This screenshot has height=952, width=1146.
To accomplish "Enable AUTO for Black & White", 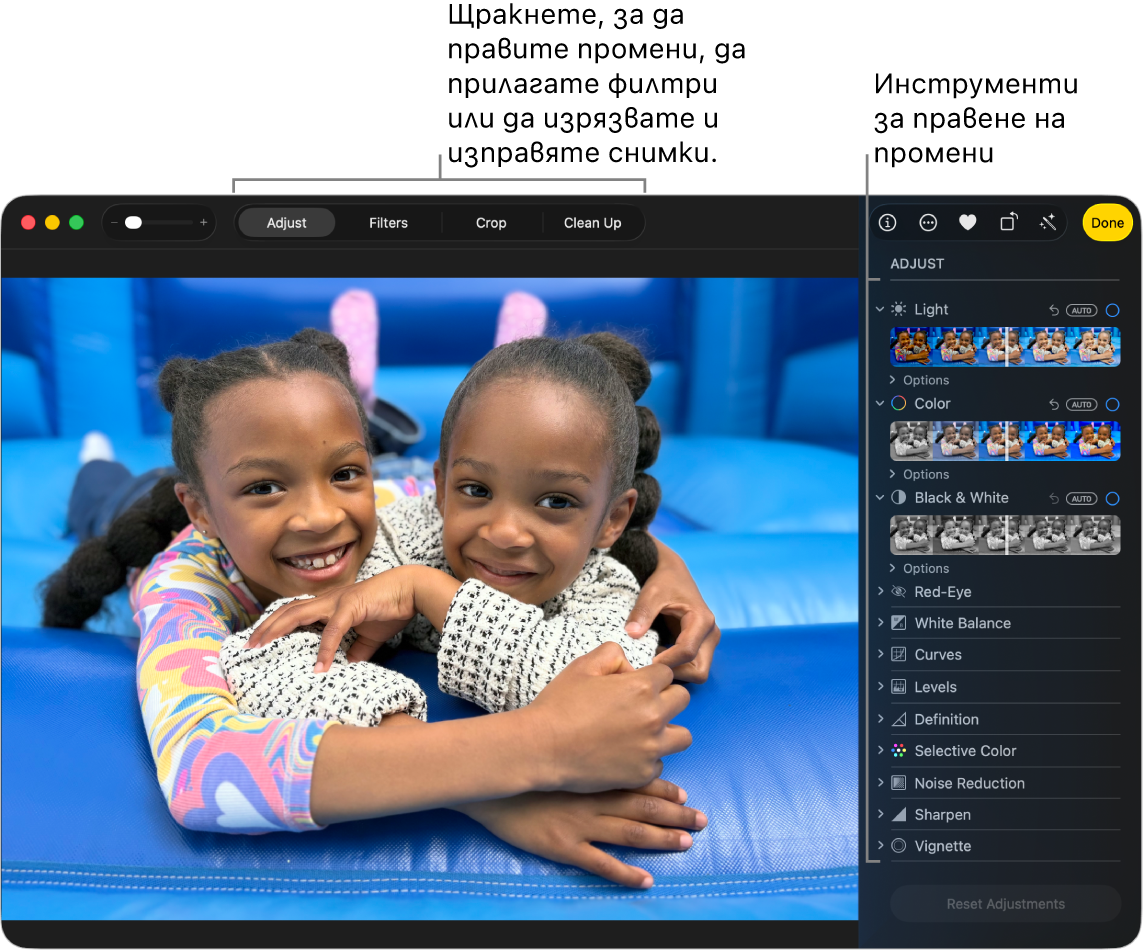I will 1083,499.
